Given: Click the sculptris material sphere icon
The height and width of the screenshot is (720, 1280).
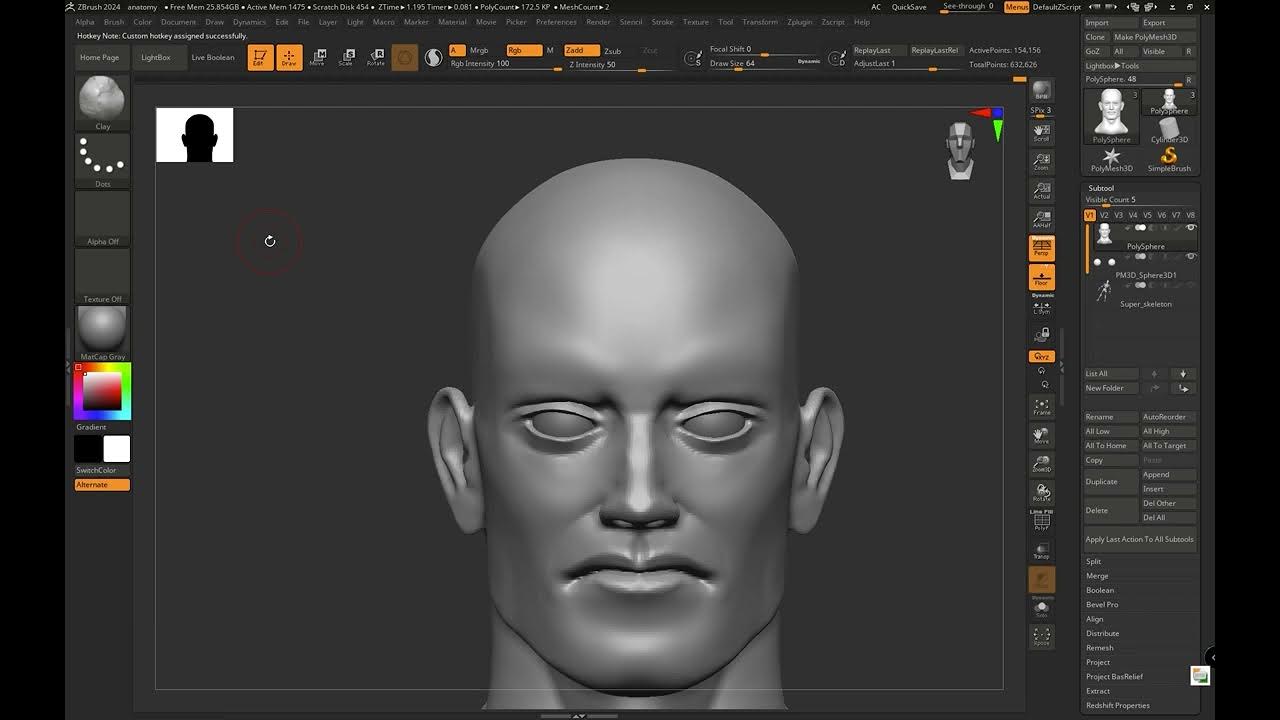Looking at the screenshot, I should pos(433,58).
